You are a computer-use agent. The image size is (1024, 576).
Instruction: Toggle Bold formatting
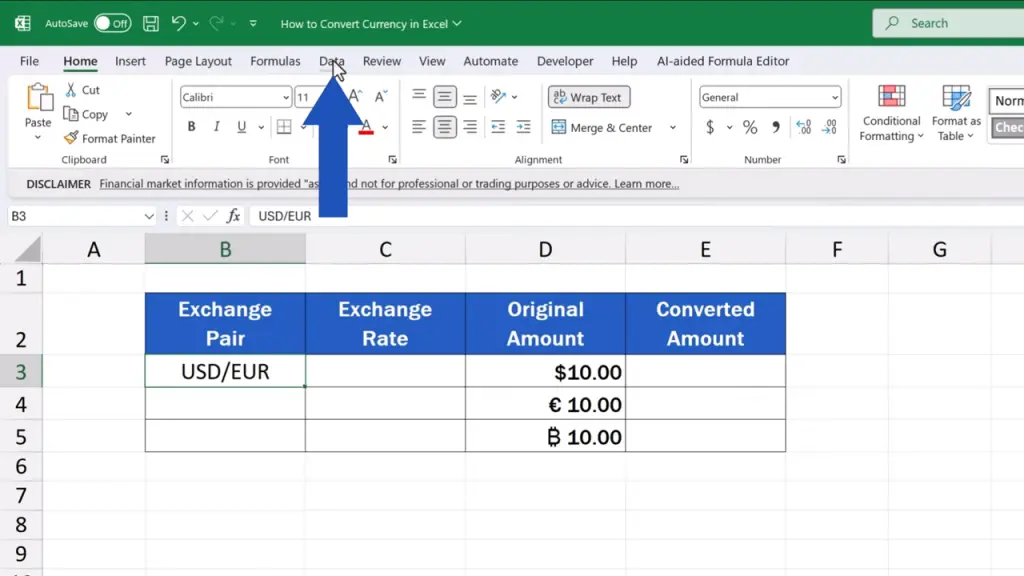point(192,128)
